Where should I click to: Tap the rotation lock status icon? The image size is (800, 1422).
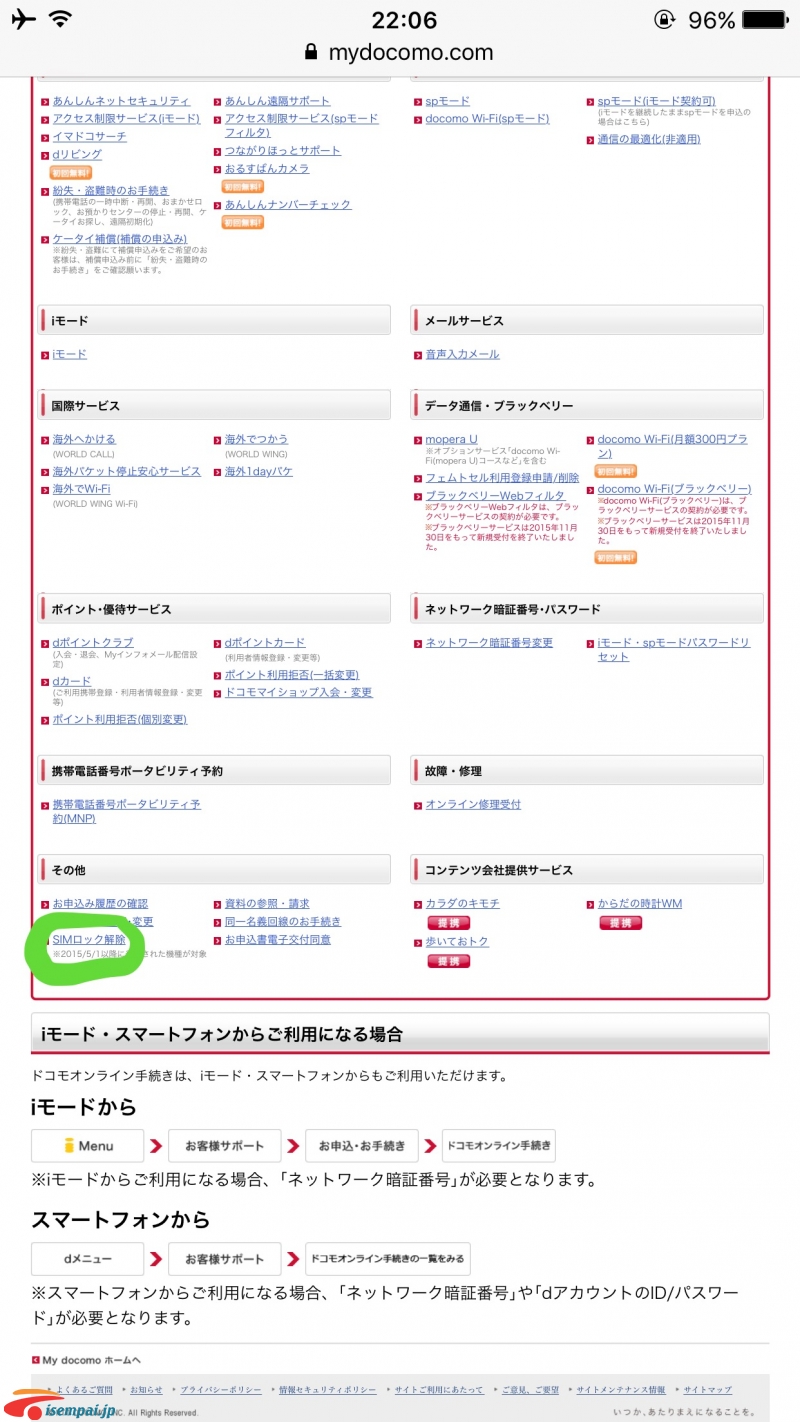[x=664, y=20]
